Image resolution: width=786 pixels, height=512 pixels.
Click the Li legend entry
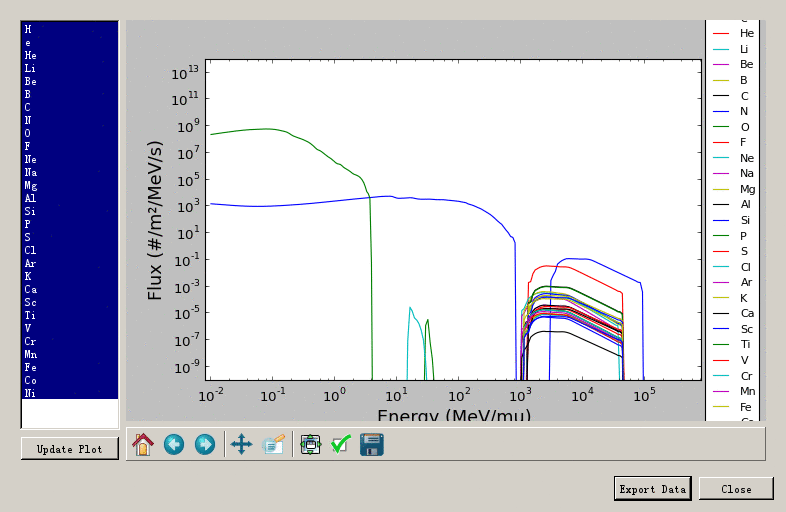(x=731, y=49)
